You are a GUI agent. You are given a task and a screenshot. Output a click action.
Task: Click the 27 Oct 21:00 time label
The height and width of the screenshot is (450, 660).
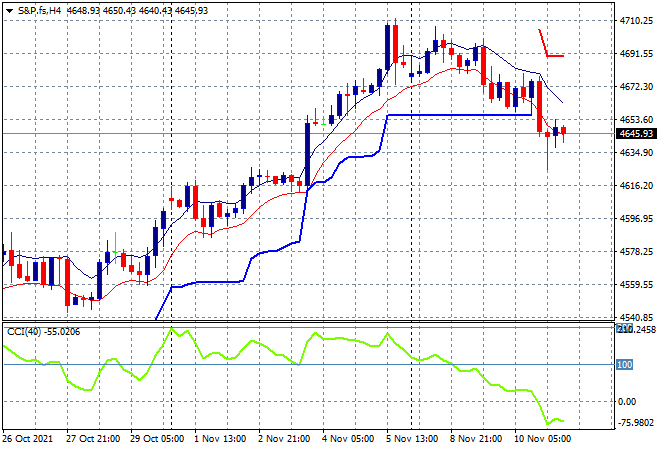pos(93,439)
